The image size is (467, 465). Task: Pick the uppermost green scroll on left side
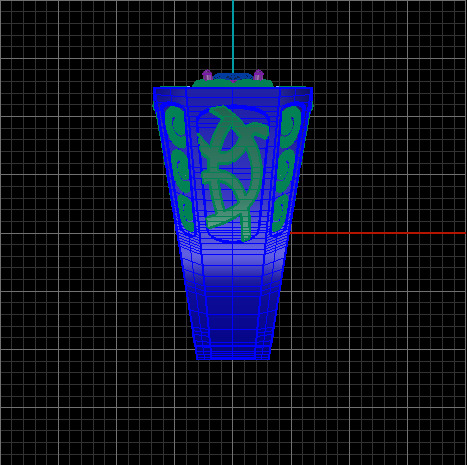(x=175, y=126)
